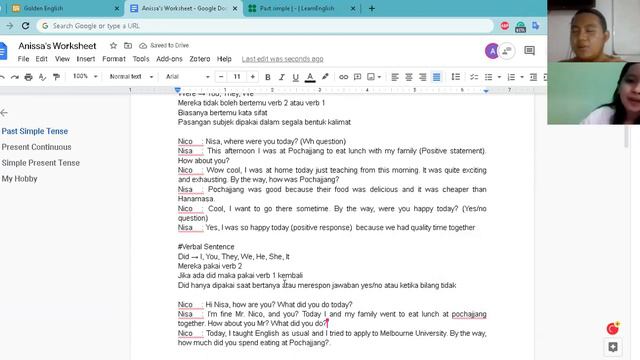Collapse the document outline back arrow
This screenshot has width=640, height=360.
pos(4,113)
